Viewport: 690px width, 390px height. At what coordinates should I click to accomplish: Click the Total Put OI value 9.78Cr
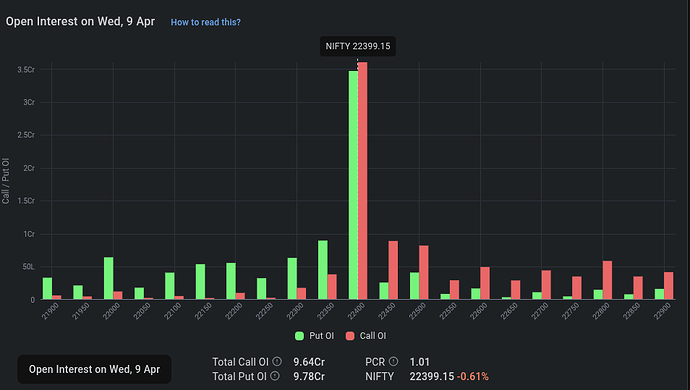(309, 376)
